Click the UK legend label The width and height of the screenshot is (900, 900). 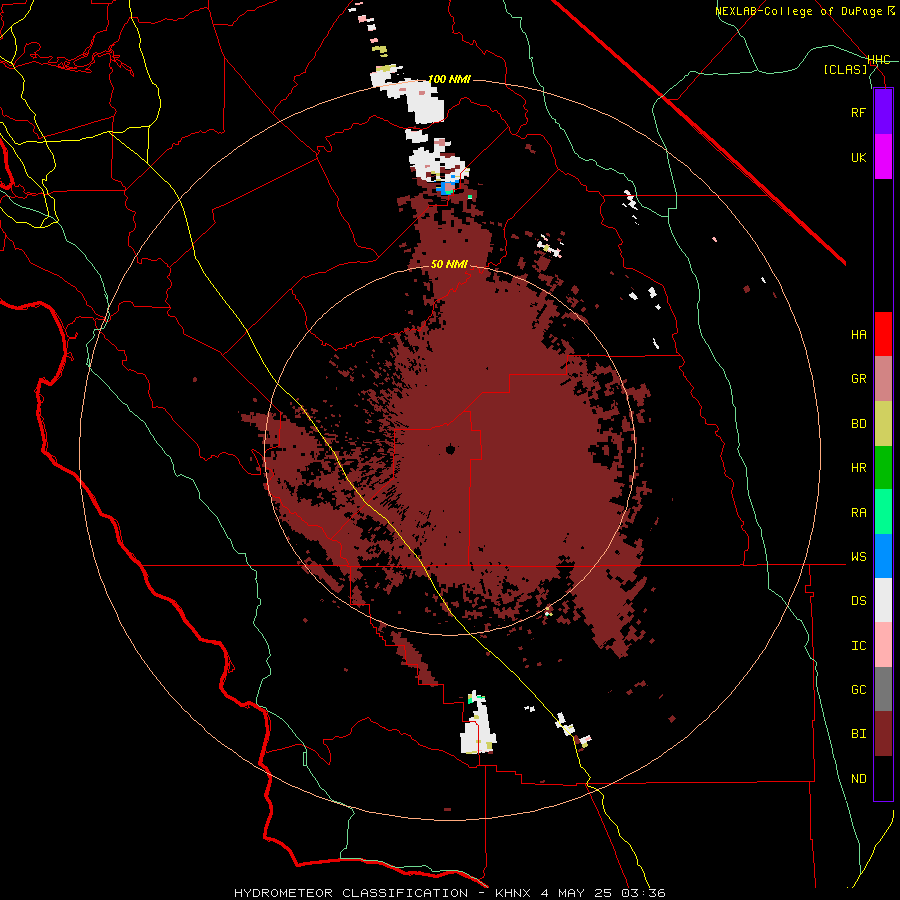[858, 157]
